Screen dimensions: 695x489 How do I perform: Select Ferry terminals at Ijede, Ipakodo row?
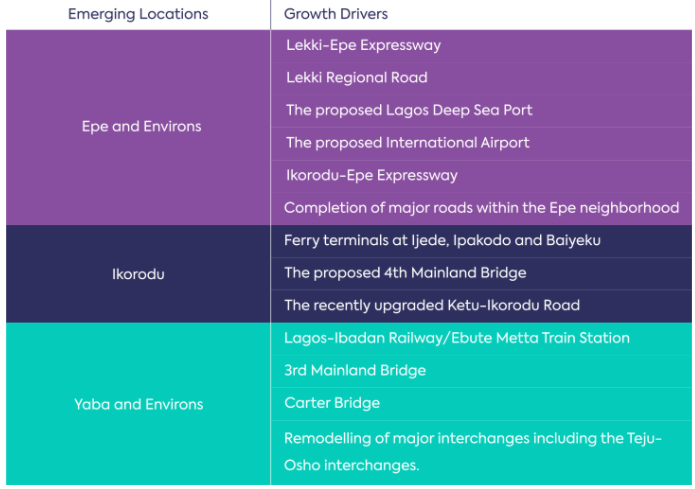(x=441, y=240)
